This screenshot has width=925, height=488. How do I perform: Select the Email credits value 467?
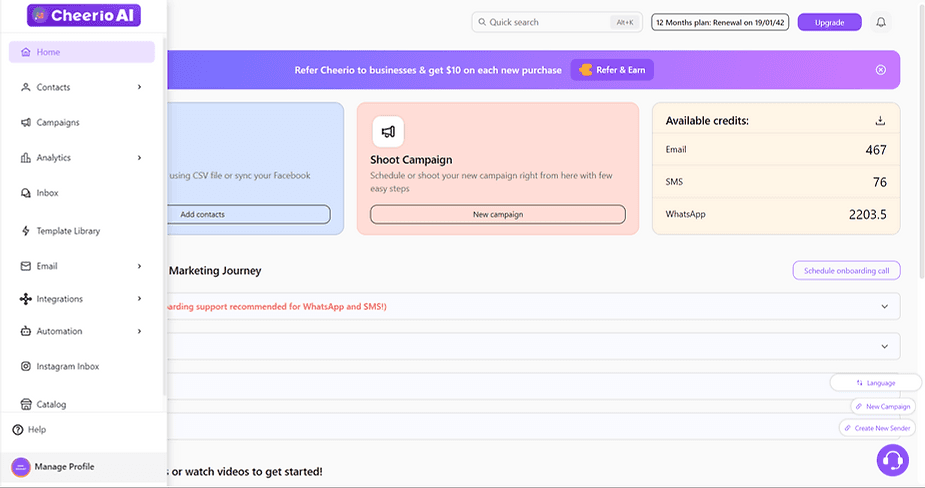pyautogui.click(x=875, y=150)
